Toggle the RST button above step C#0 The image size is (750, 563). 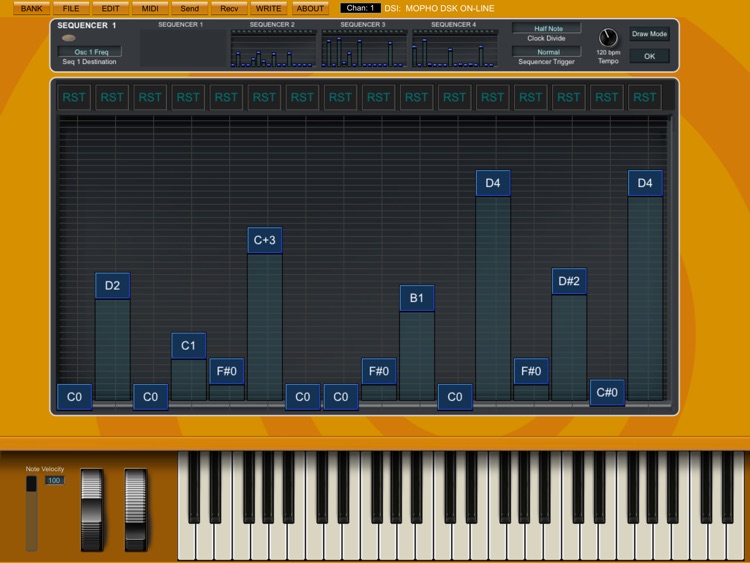(607, 98)
